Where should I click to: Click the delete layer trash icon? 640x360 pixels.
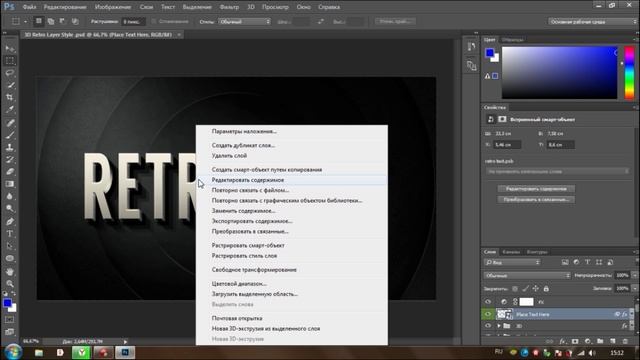(625, 341)
